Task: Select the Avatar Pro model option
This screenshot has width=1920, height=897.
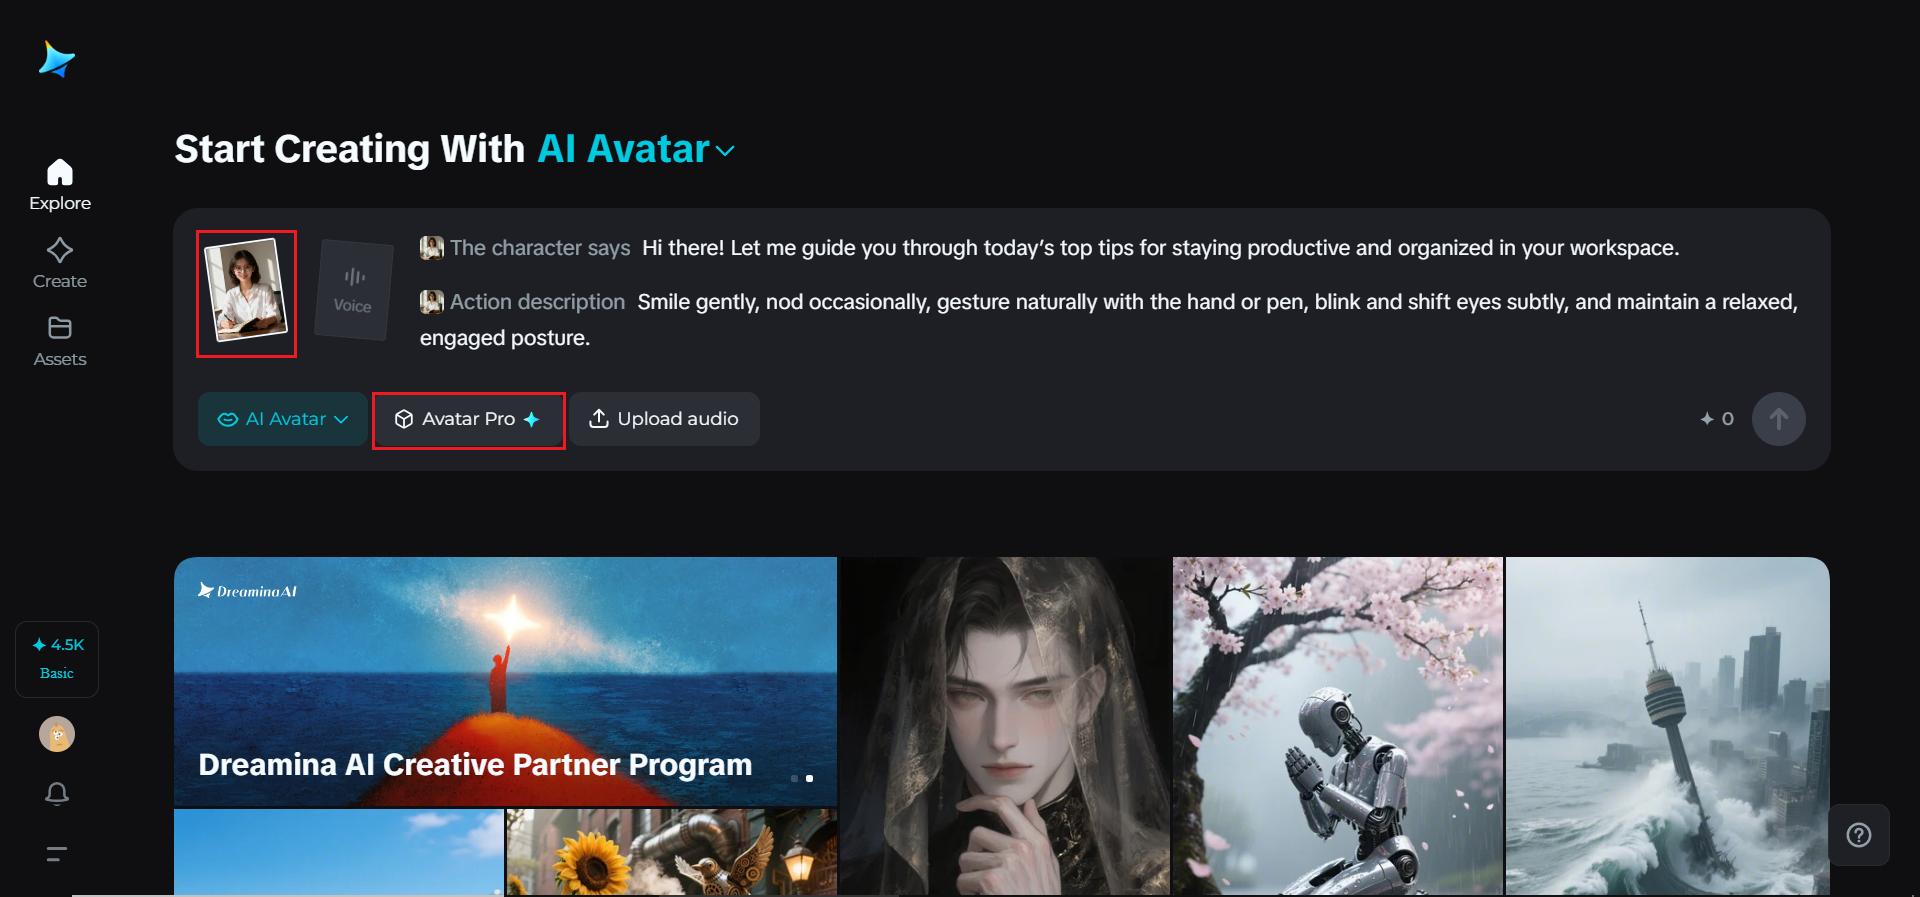Action: (468, 419)
